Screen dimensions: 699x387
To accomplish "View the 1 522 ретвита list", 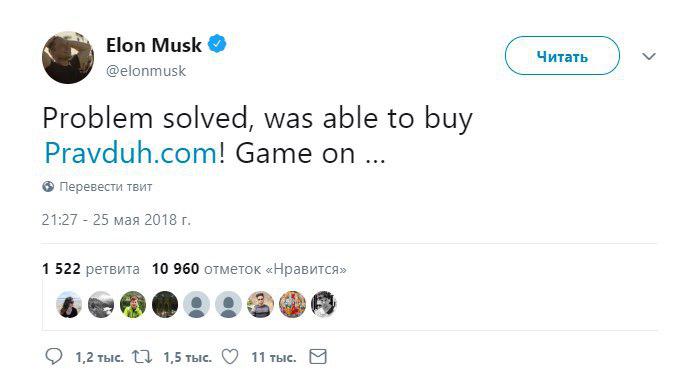I will point(91,269).
